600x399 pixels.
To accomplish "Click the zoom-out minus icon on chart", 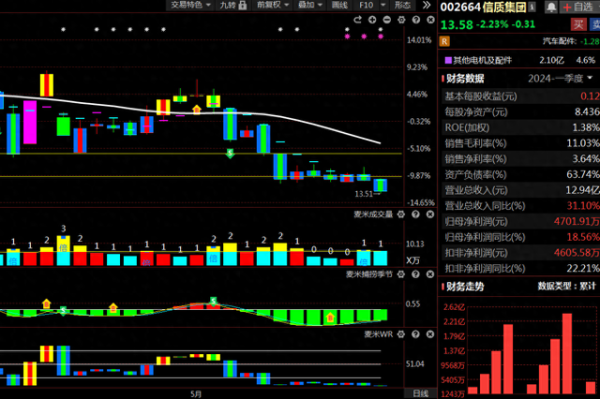I will click(387, 20).
